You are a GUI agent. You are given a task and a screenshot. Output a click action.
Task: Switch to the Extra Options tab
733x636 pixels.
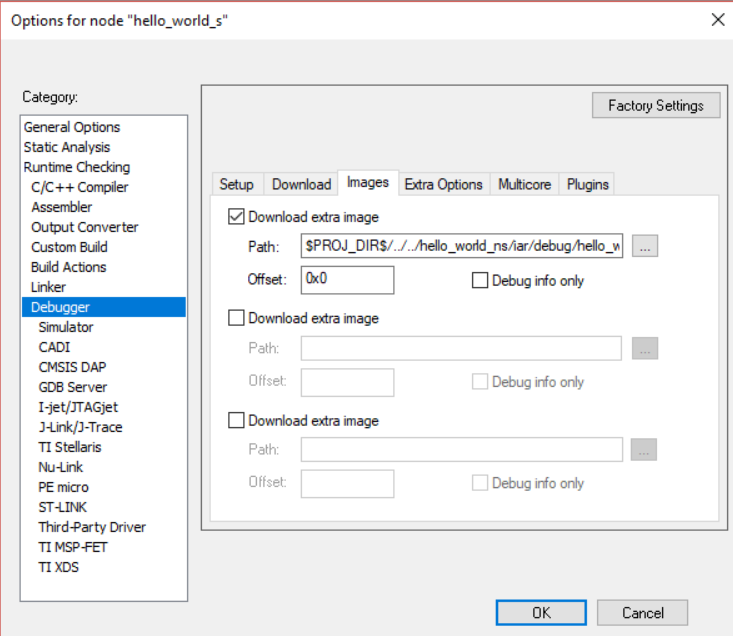coord(443,184)
